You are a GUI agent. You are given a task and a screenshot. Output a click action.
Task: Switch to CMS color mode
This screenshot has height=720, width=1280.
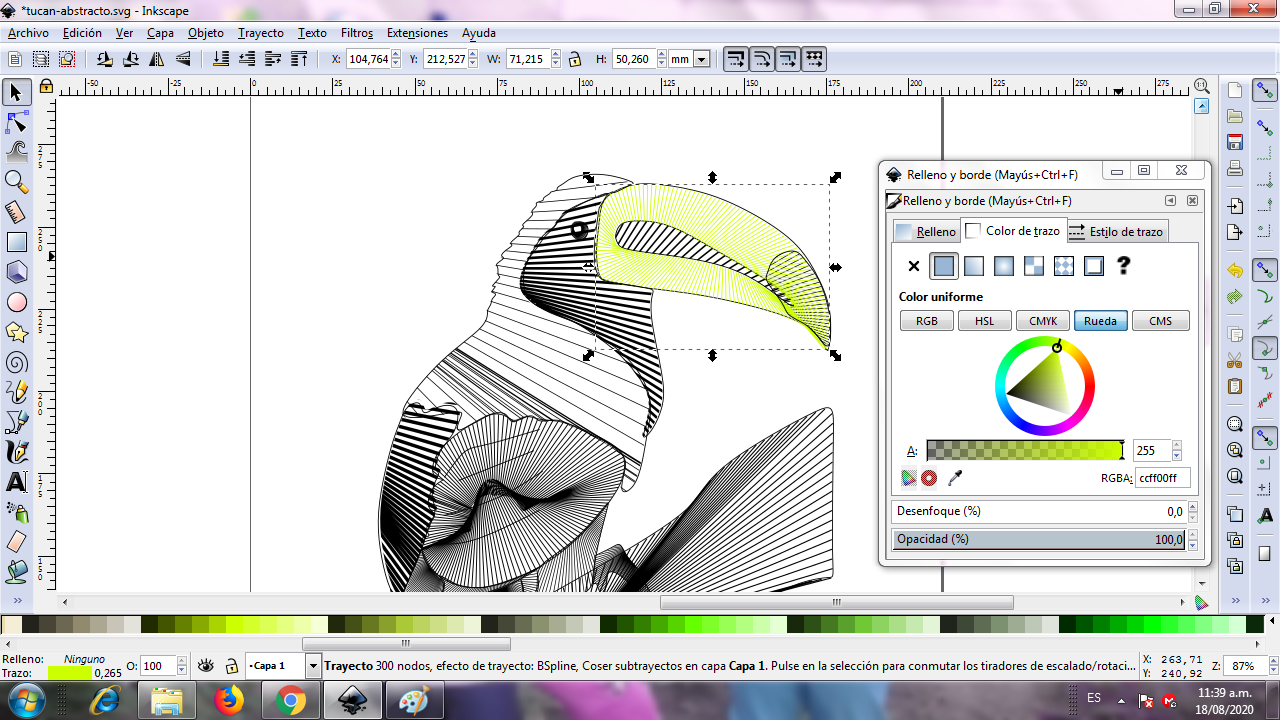pyautogui.click(x=1160, y=321)
